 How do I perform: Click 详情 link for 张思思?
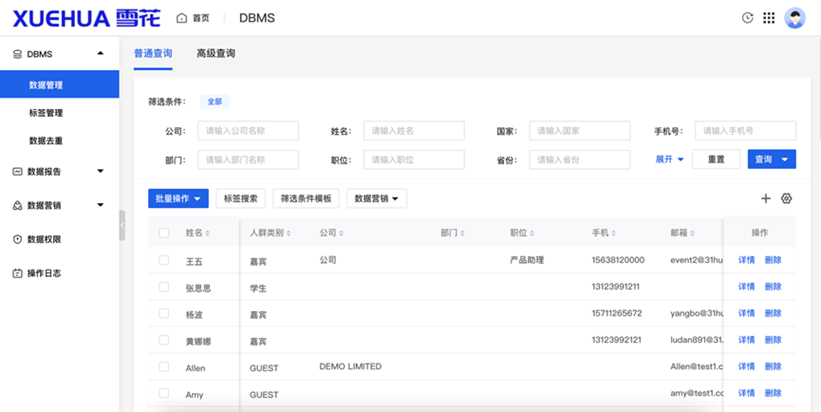click(x=746, y=287)
